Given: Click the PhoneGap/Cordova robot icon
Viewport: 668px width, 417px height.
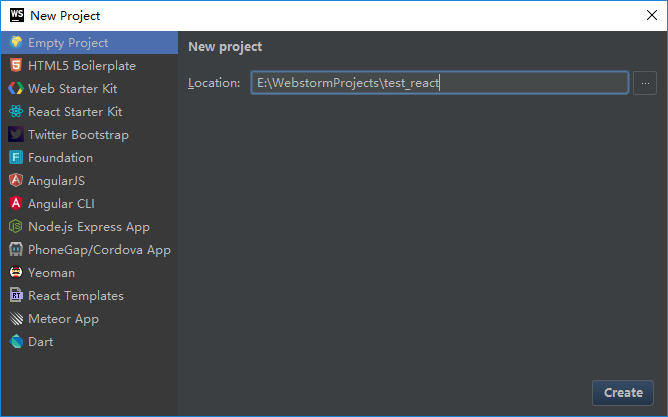Looking at the screenshot, I should click(x=16, y=250).
